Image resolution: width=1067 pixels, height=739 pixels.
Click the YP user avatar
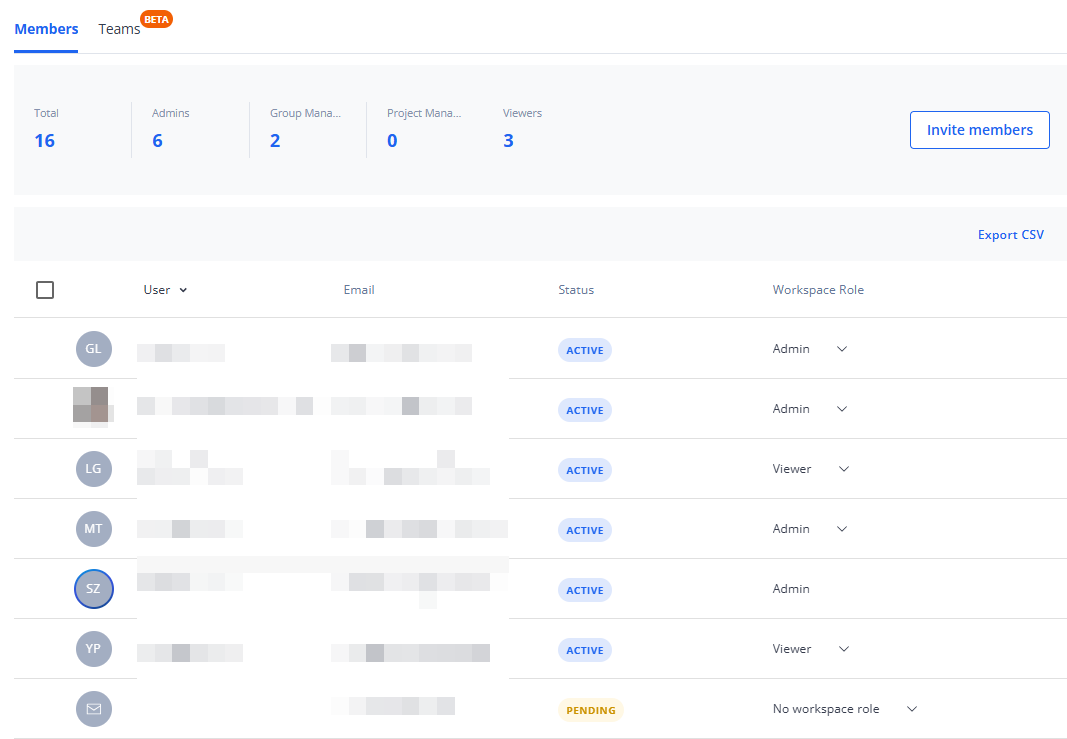click(x=94, y=649)
